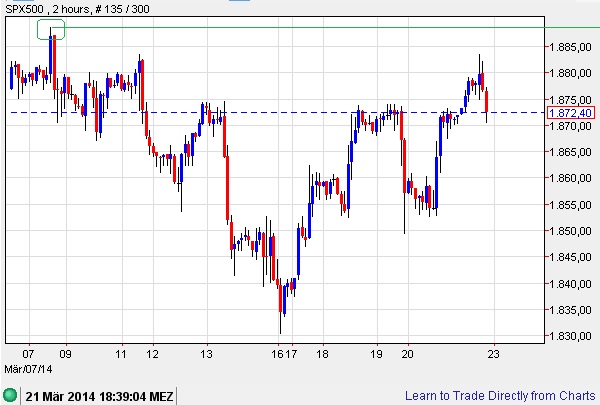Click the 1.880,00 price axis label
This screenshot has width=600, height=405.
point(570,73)
